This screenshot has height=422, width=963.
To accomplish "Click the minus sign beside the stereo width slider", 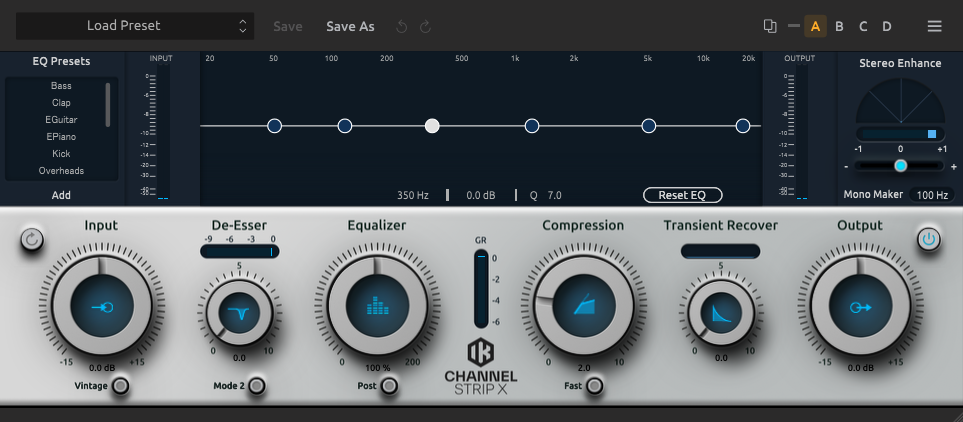I will 846,166.
